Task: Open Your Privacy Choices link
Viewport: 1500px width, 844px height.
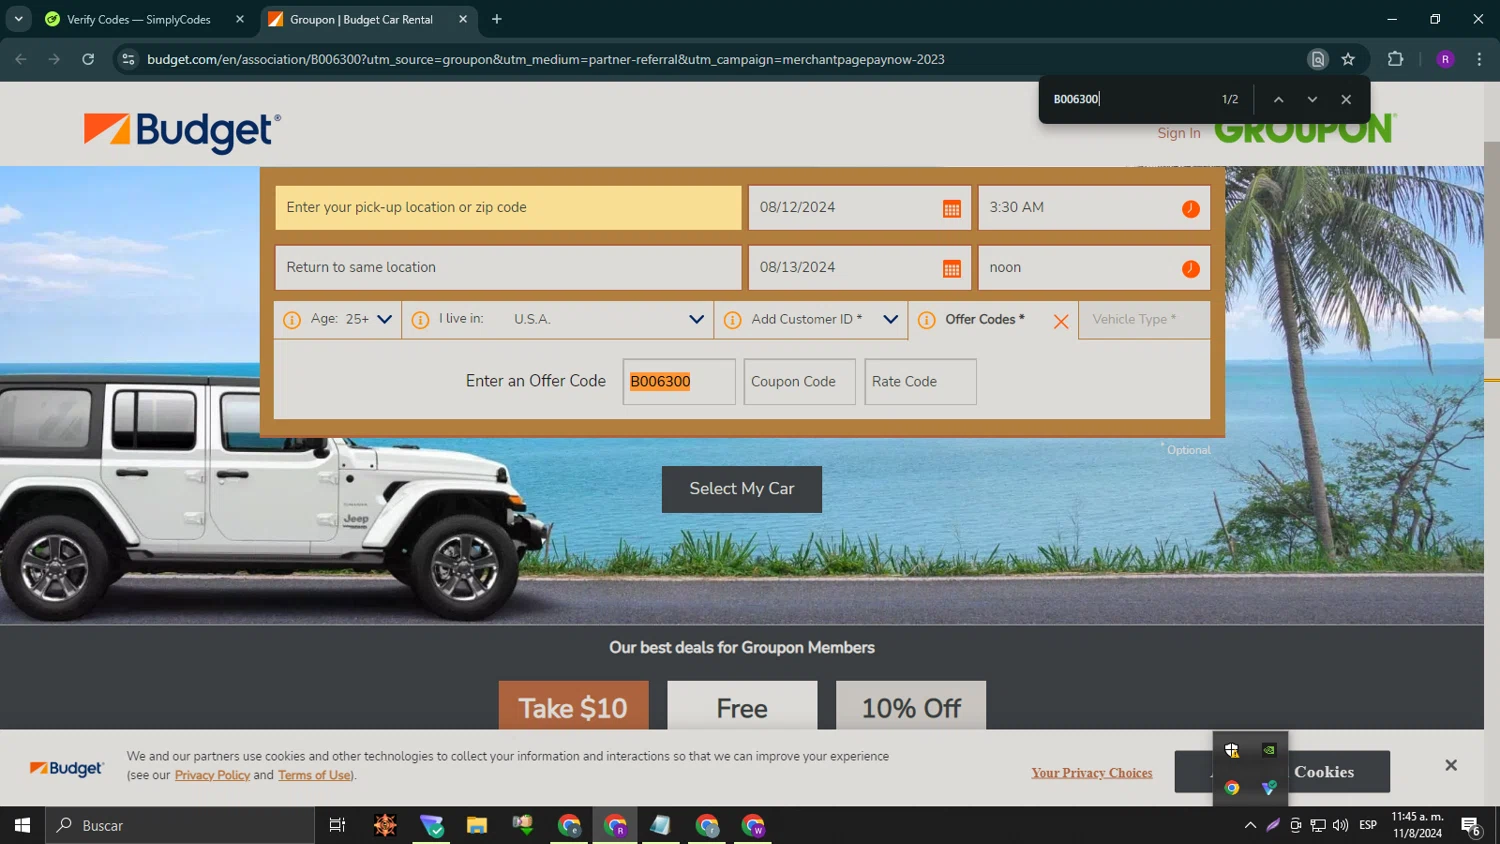Action: (1092, 773)
